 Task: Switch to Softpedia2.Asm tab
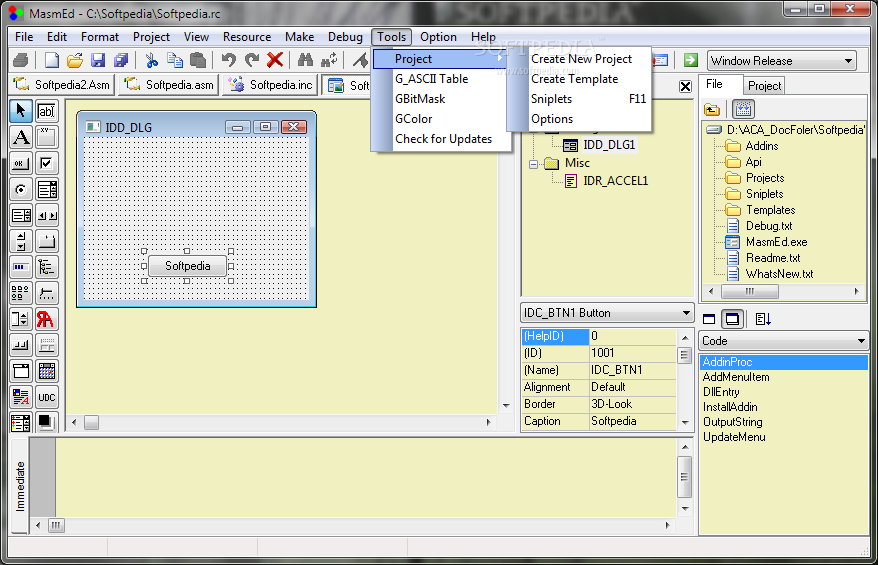tap(62, 85)
